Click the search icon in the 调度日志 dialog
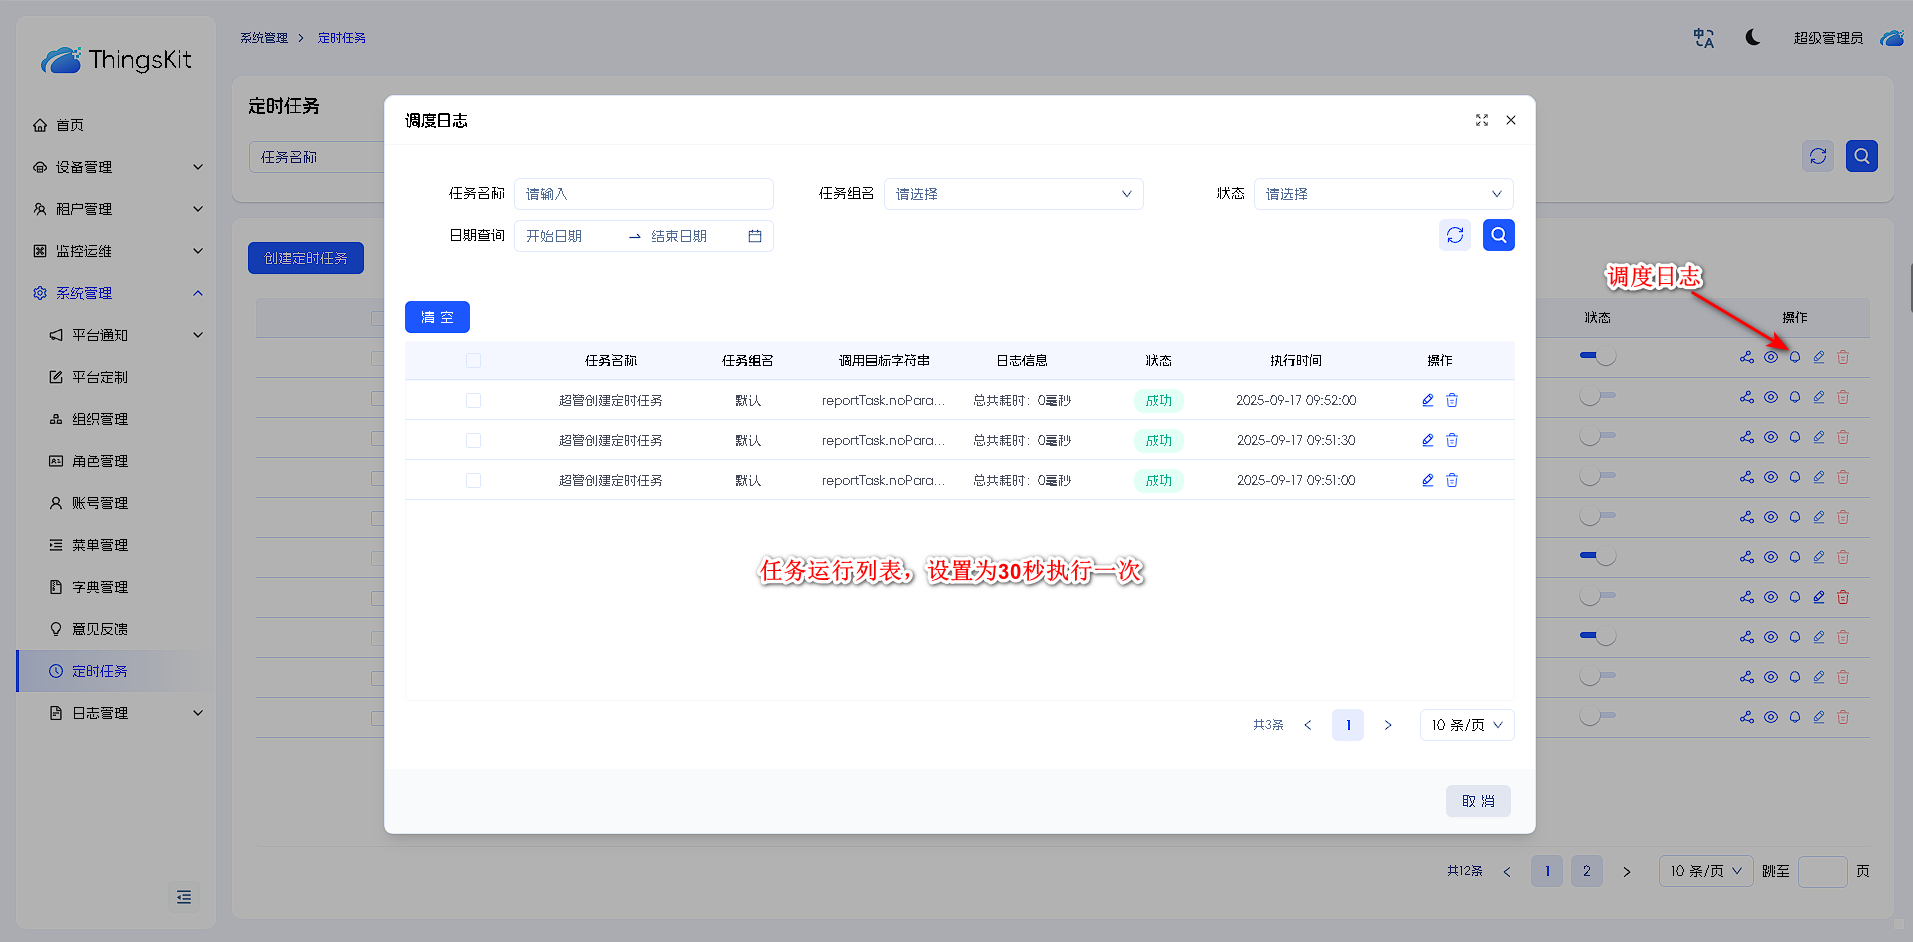 pyautogui.click(x=1498, y=235)
